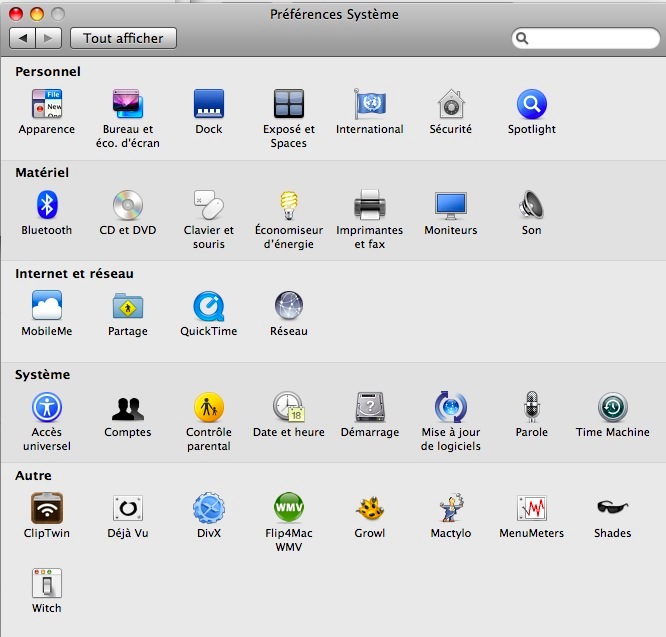This screenshot has height=637, width=666.
Task: Open the Dock preferences
Action: [x=208, y=105]
